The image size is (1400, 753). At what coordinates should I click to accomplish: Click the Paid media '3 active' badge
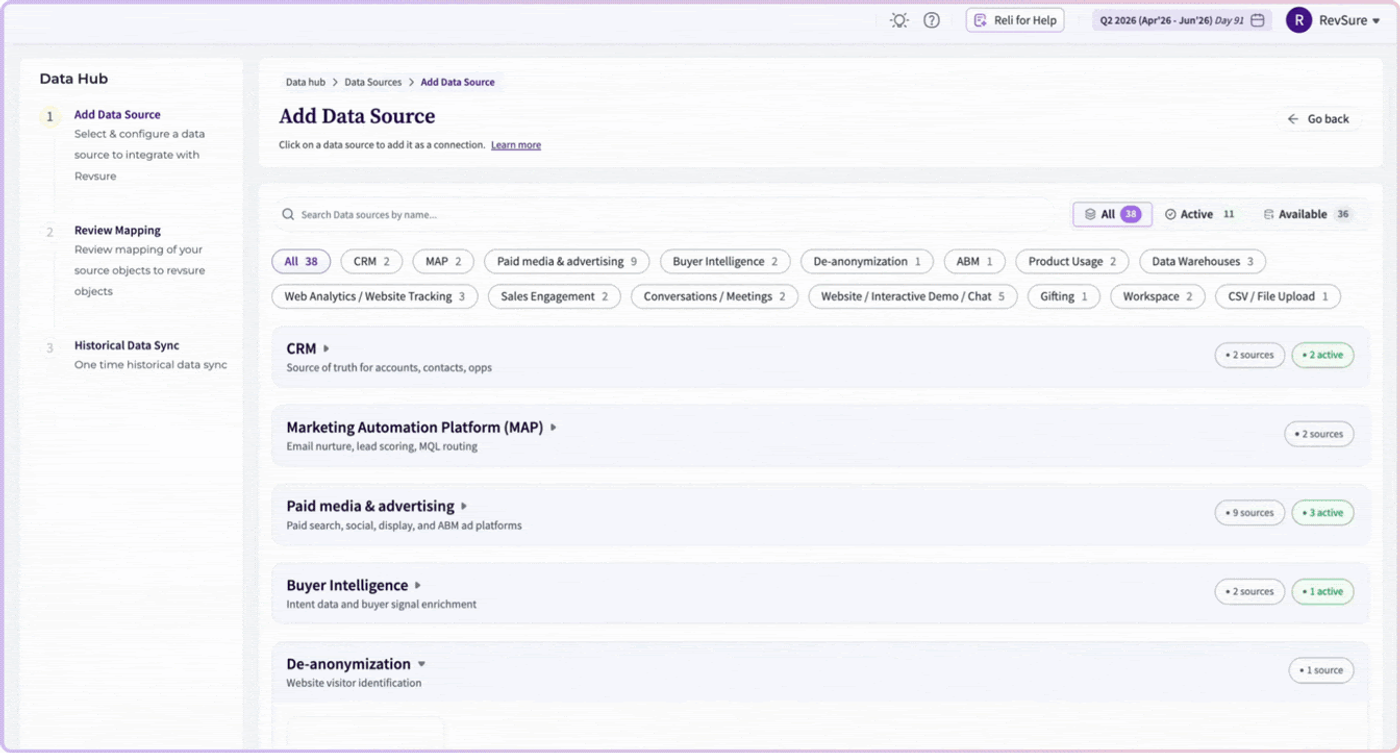[x=1323, y=513]
